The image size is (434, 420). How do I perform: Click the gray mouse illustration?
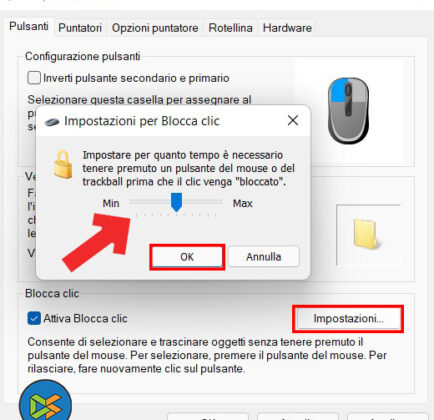[348, 110]
